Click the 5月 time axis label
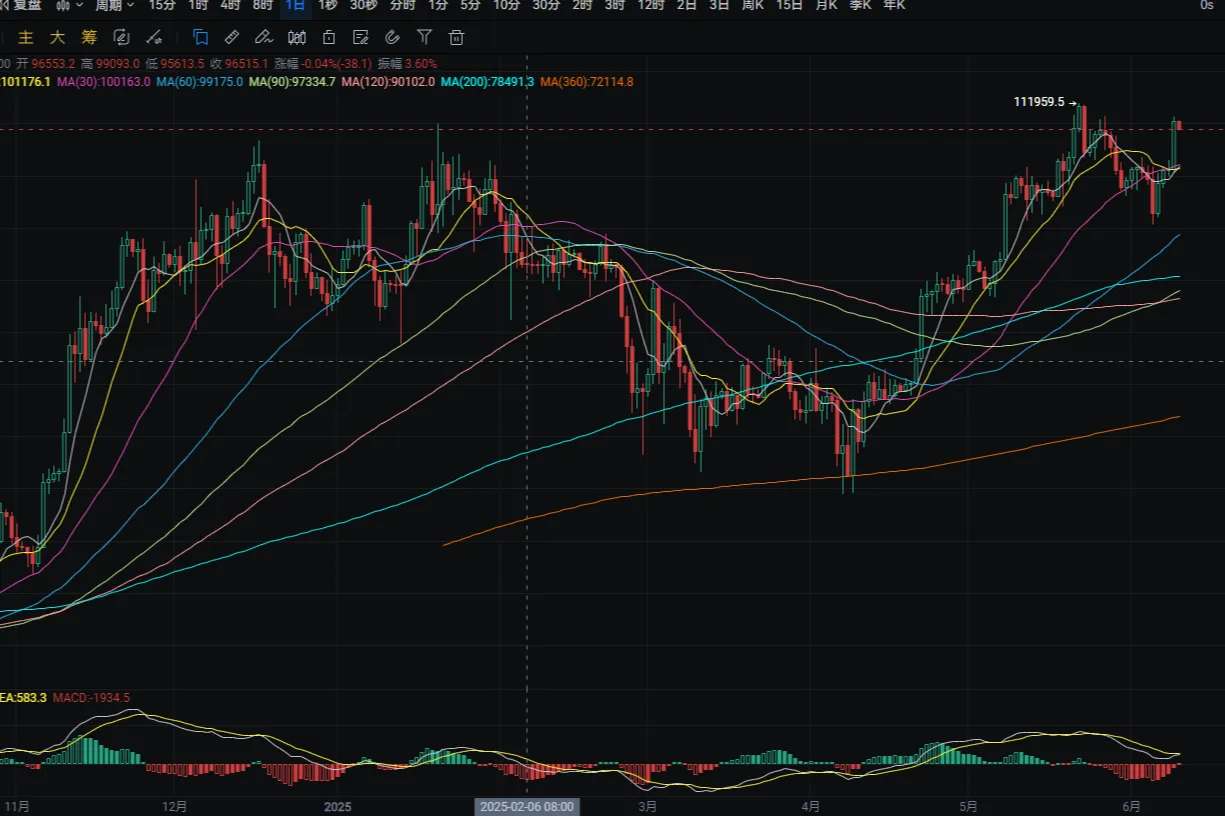 (967, 806)
